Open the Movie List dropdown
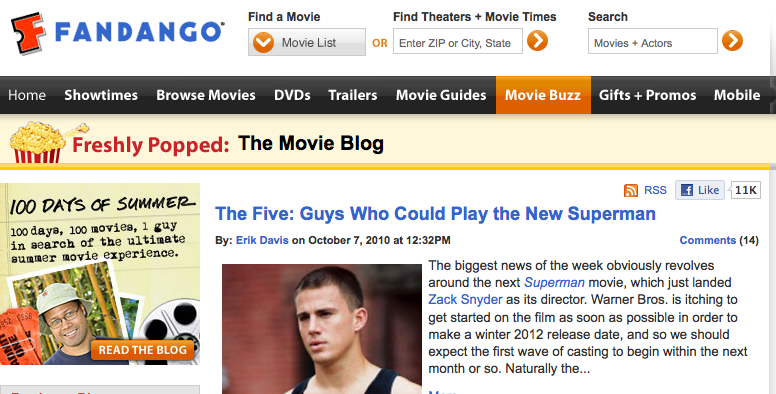The image size is (776, 394). [307, 42]
